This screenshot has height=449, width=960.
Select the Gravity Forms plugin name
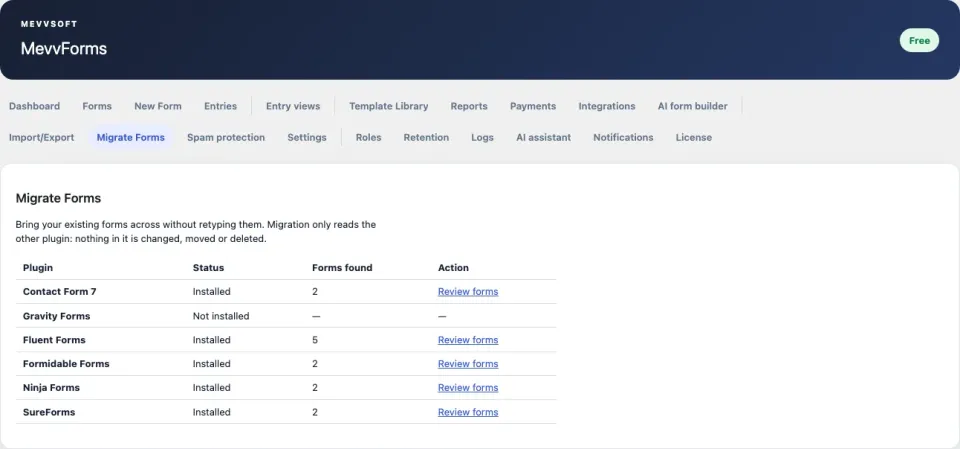[56, 316]
